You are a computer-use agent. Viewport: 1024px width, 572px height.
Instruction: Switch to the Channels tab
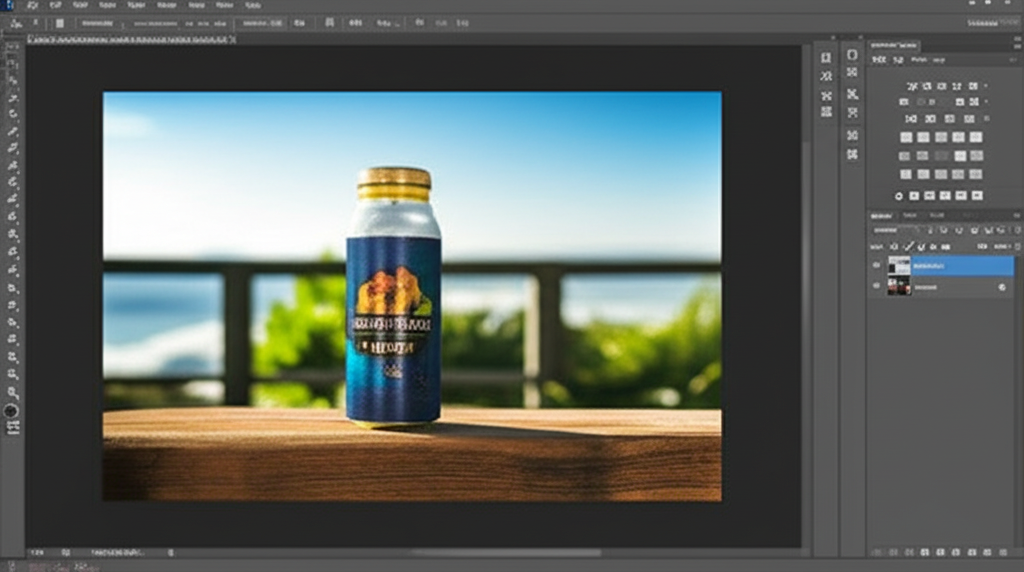point(910,215)
